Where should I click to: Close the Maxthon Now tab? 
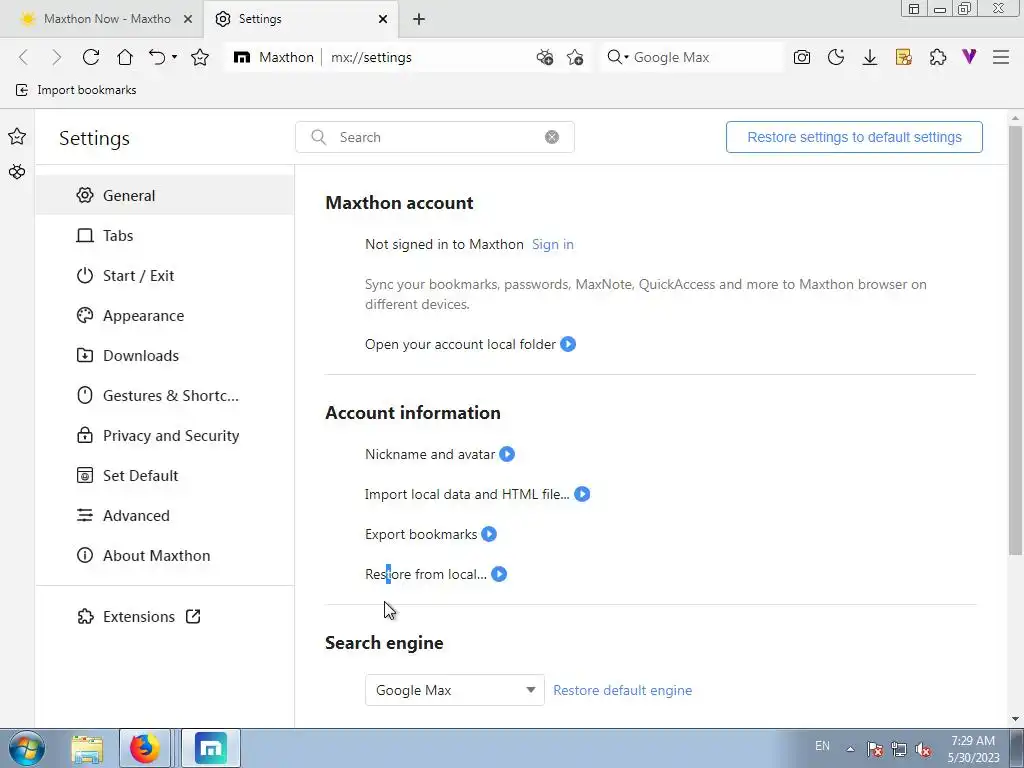pos(188,19)
